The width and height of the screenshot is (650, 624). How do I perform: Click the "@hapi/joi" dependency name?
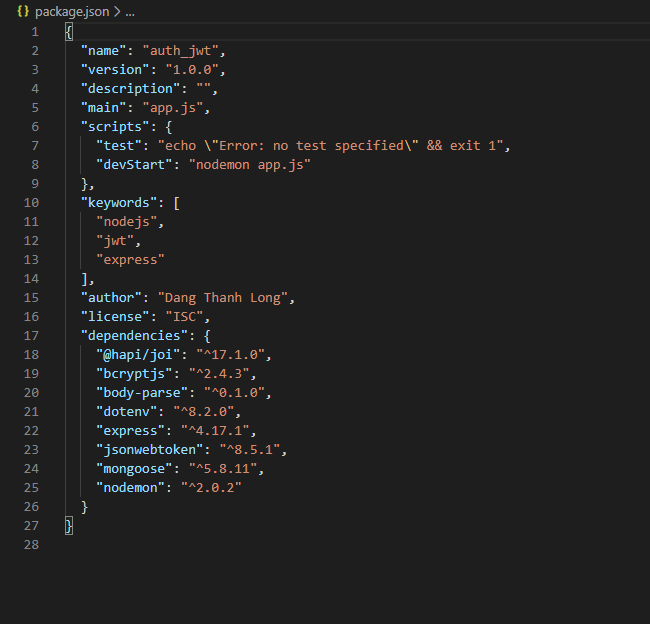click(x=138, y=355)
